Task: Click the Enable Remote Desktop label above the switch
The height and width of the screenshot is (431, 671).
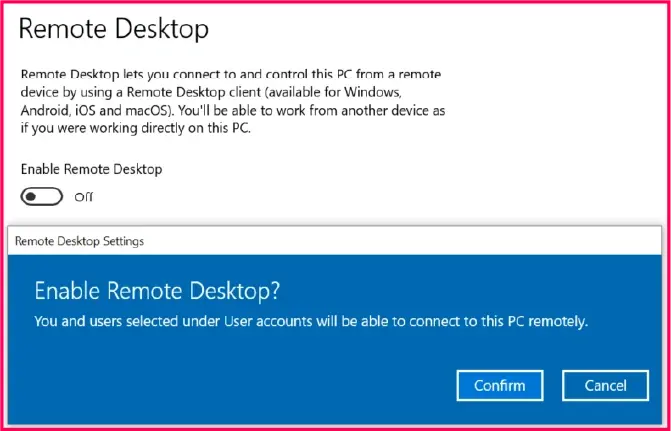Action: point(91,169)
